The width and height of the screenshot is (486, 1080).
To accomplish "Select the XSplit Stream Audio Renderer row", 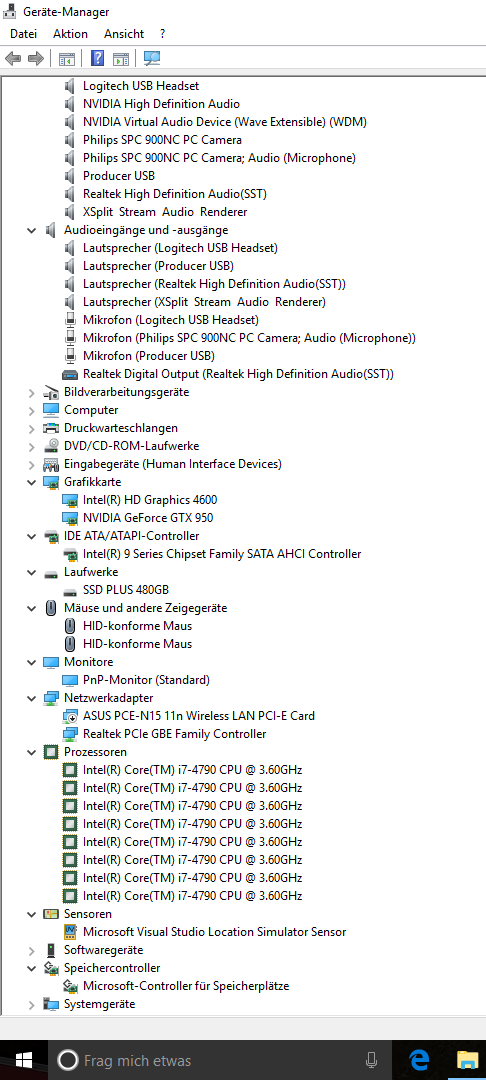I will (165, 212).
